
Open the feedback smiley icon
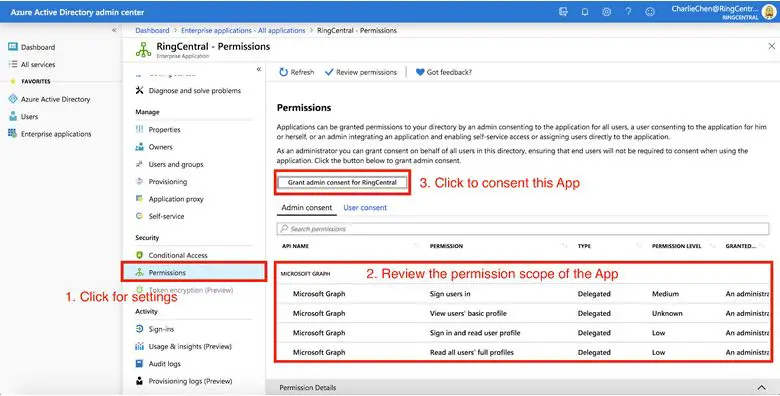click(x=650, y=11)
